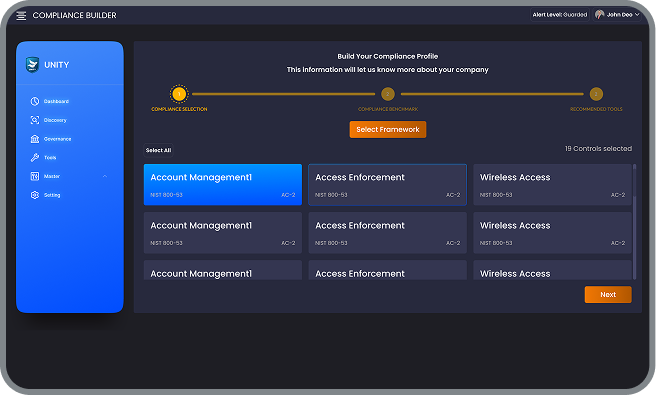This screenshot has height=395, width=656.
Task: Open the Discovery menu item
Action: click(x=55, y=120)
